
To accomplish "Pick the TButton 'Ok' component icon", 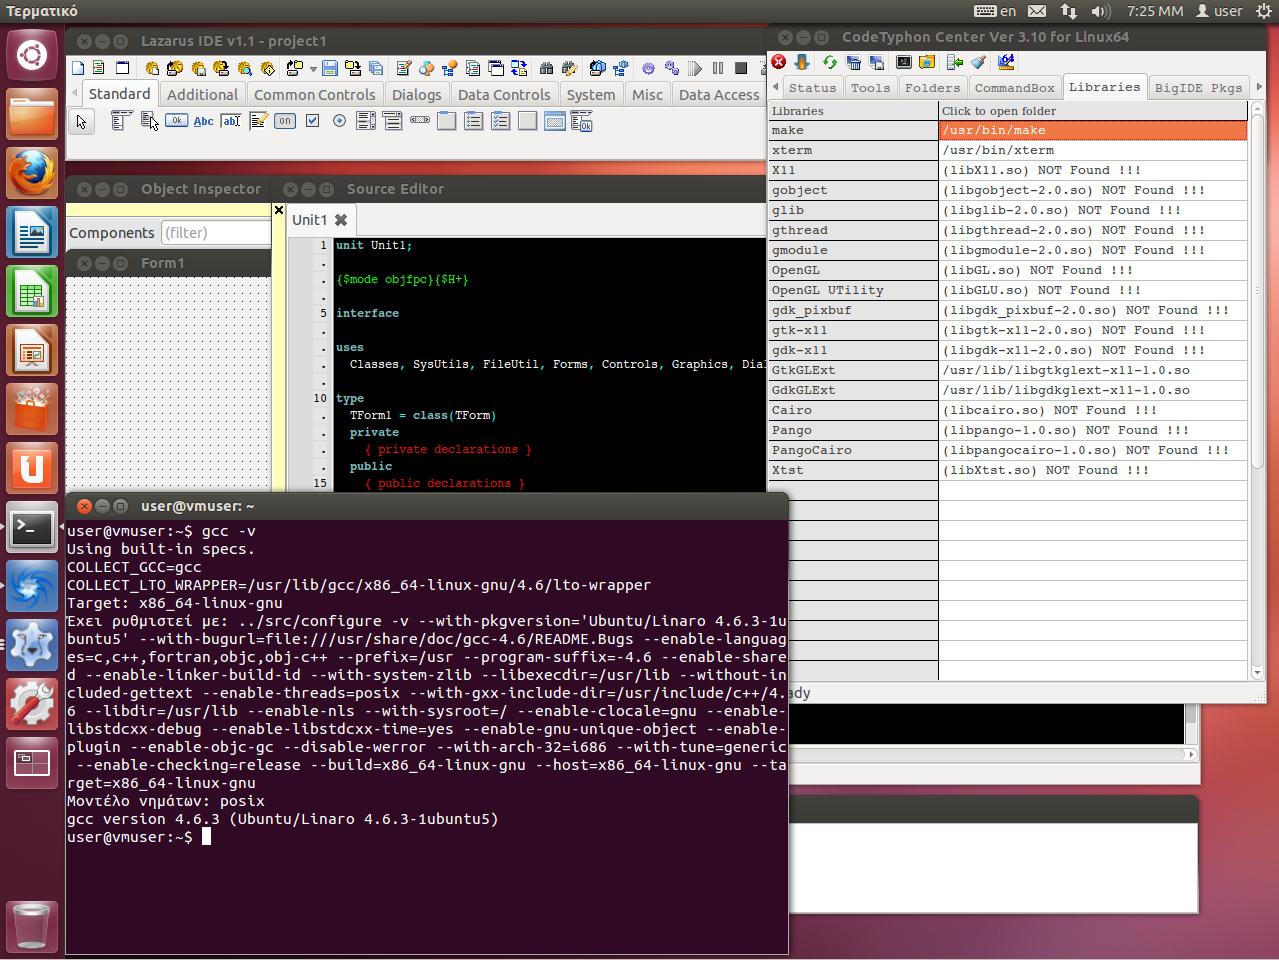I will (x=176, y=121).
